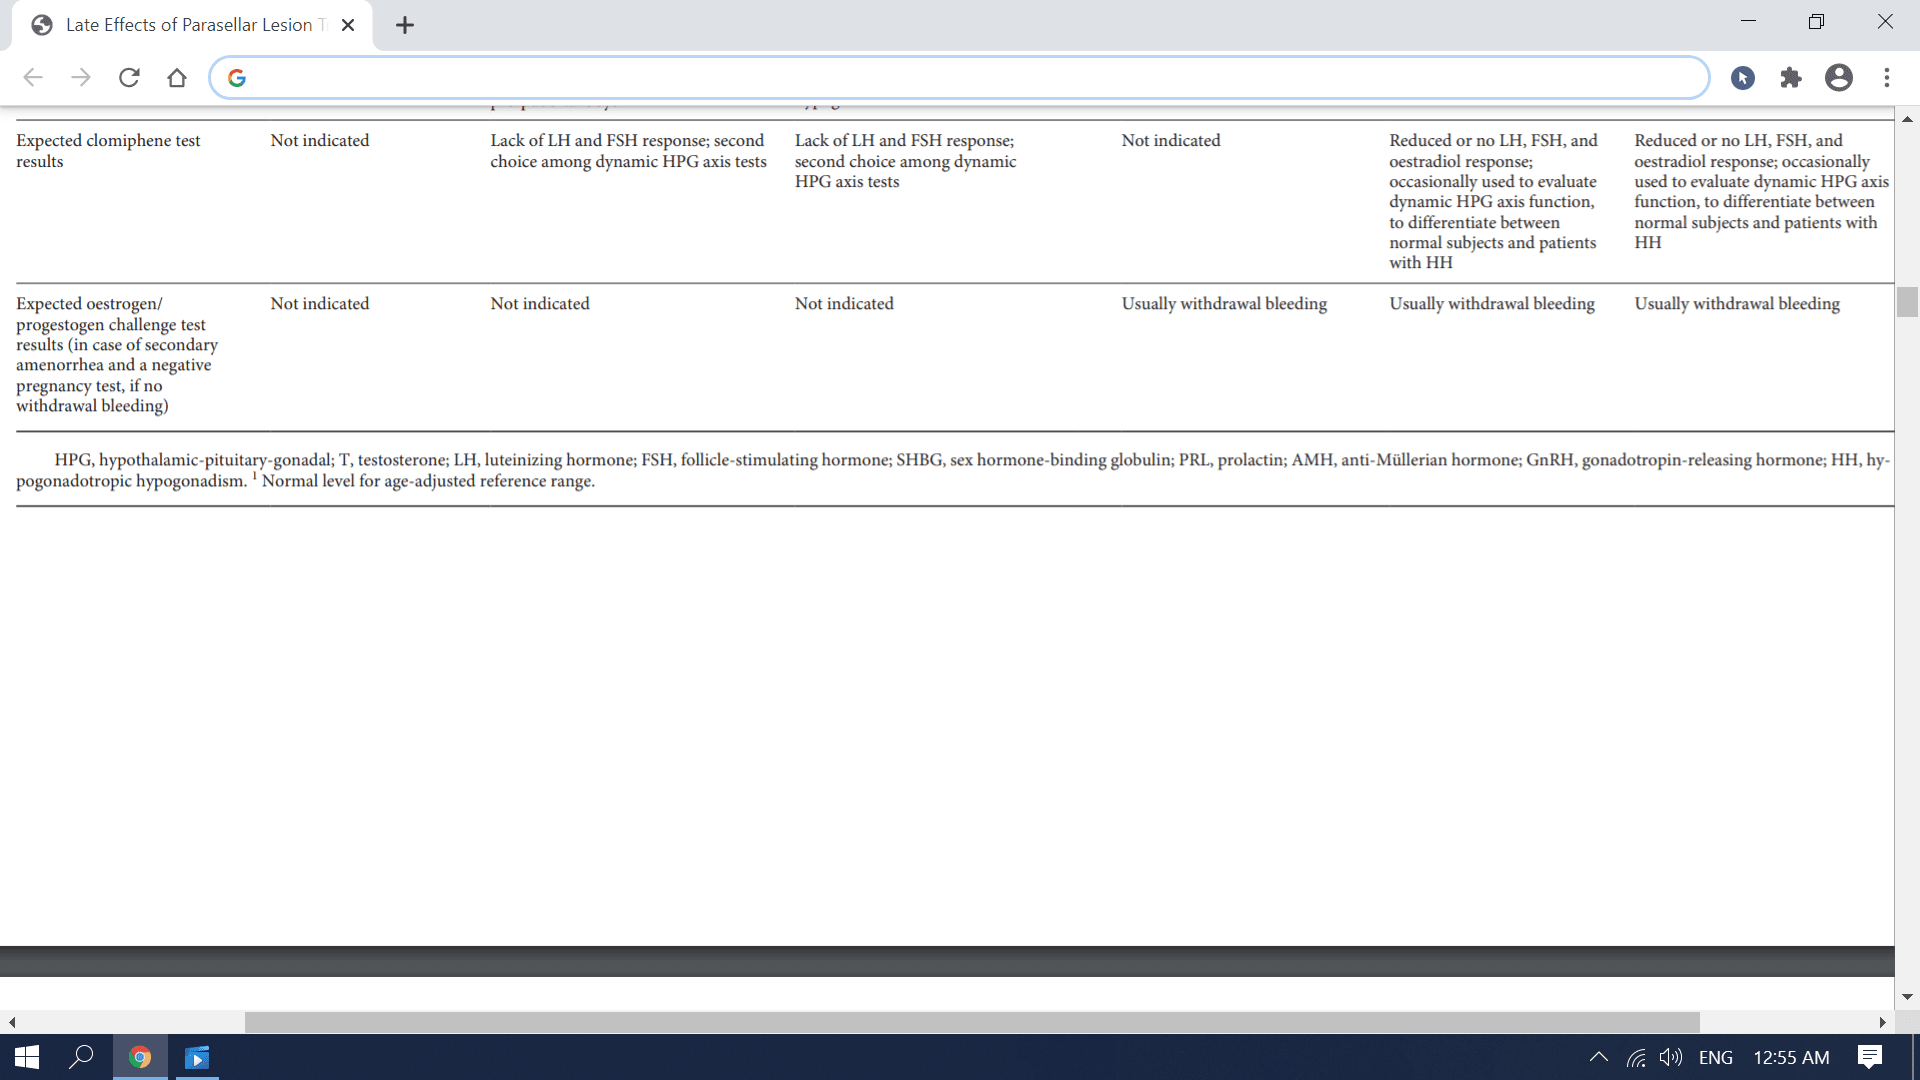This screenshot has height=1080, width=1920.
Task: Open the home page
Action: 177,78
